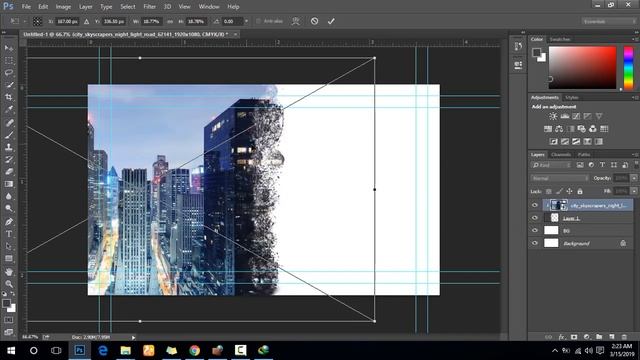This screenshot has width=640, height=360.
Task: Select the Horizontal Type tool
Action: [x=9, y=234]
